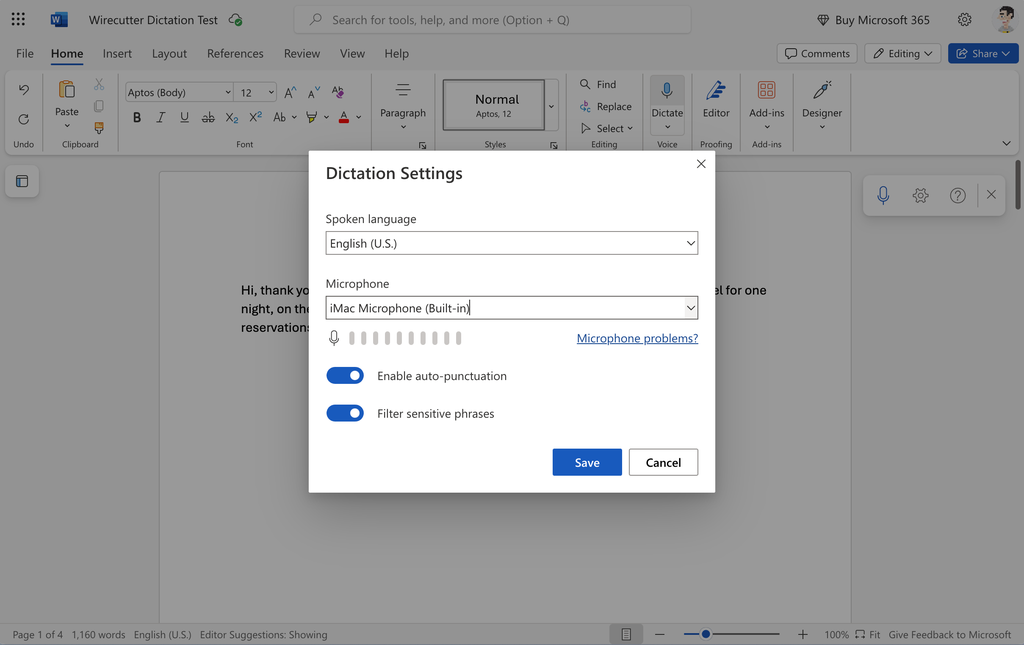Click the search box for tools and help
This screenshot has width=1024, height=645.
492,20
